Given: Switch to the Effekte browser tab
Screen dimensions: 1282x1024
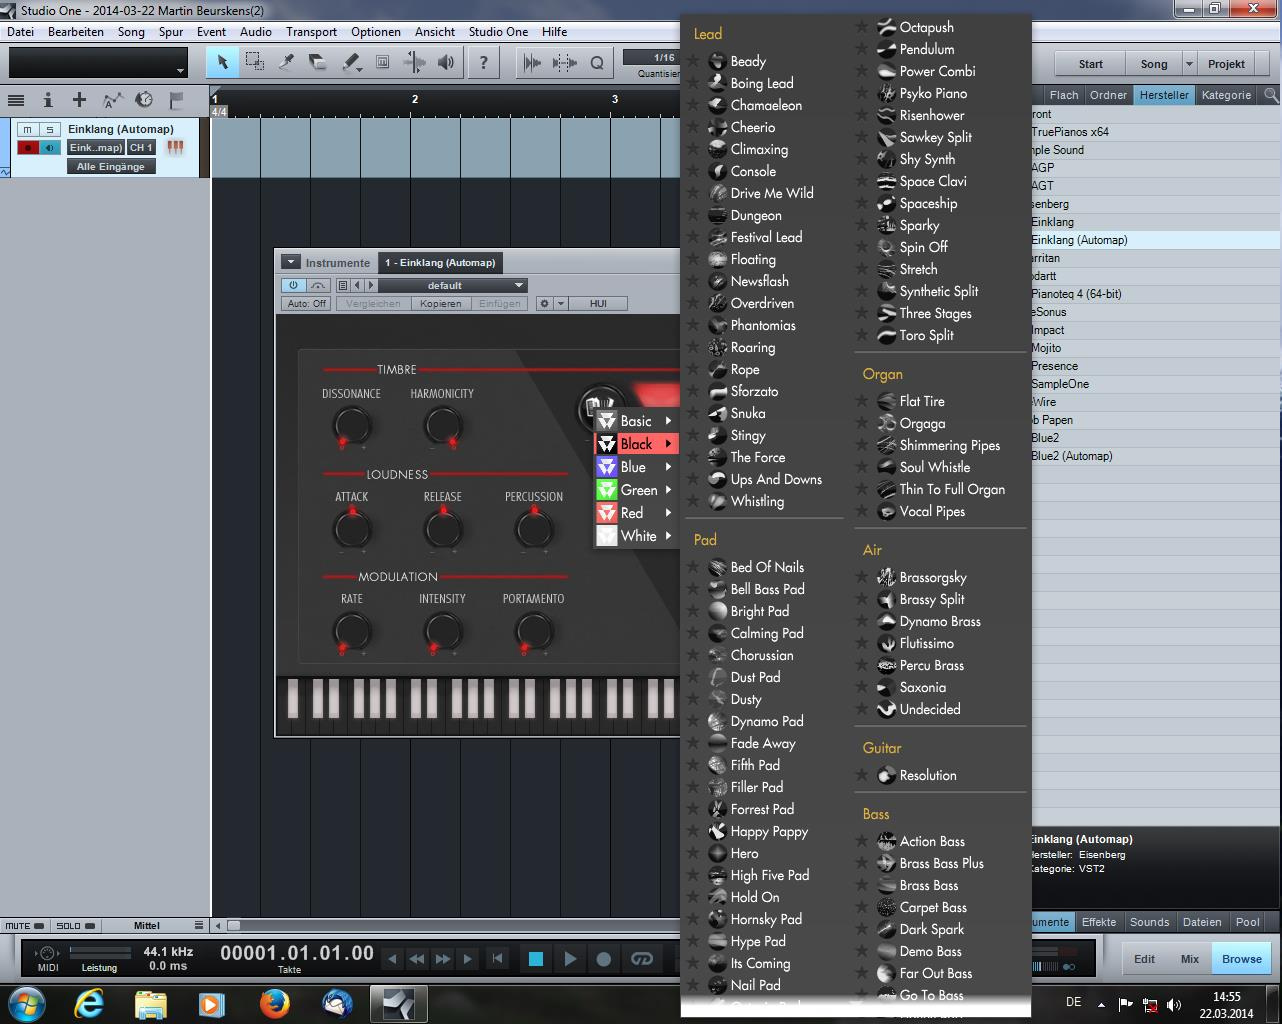Looking at the screenshot, I should pyautogui.click(x=1099, y=922).
